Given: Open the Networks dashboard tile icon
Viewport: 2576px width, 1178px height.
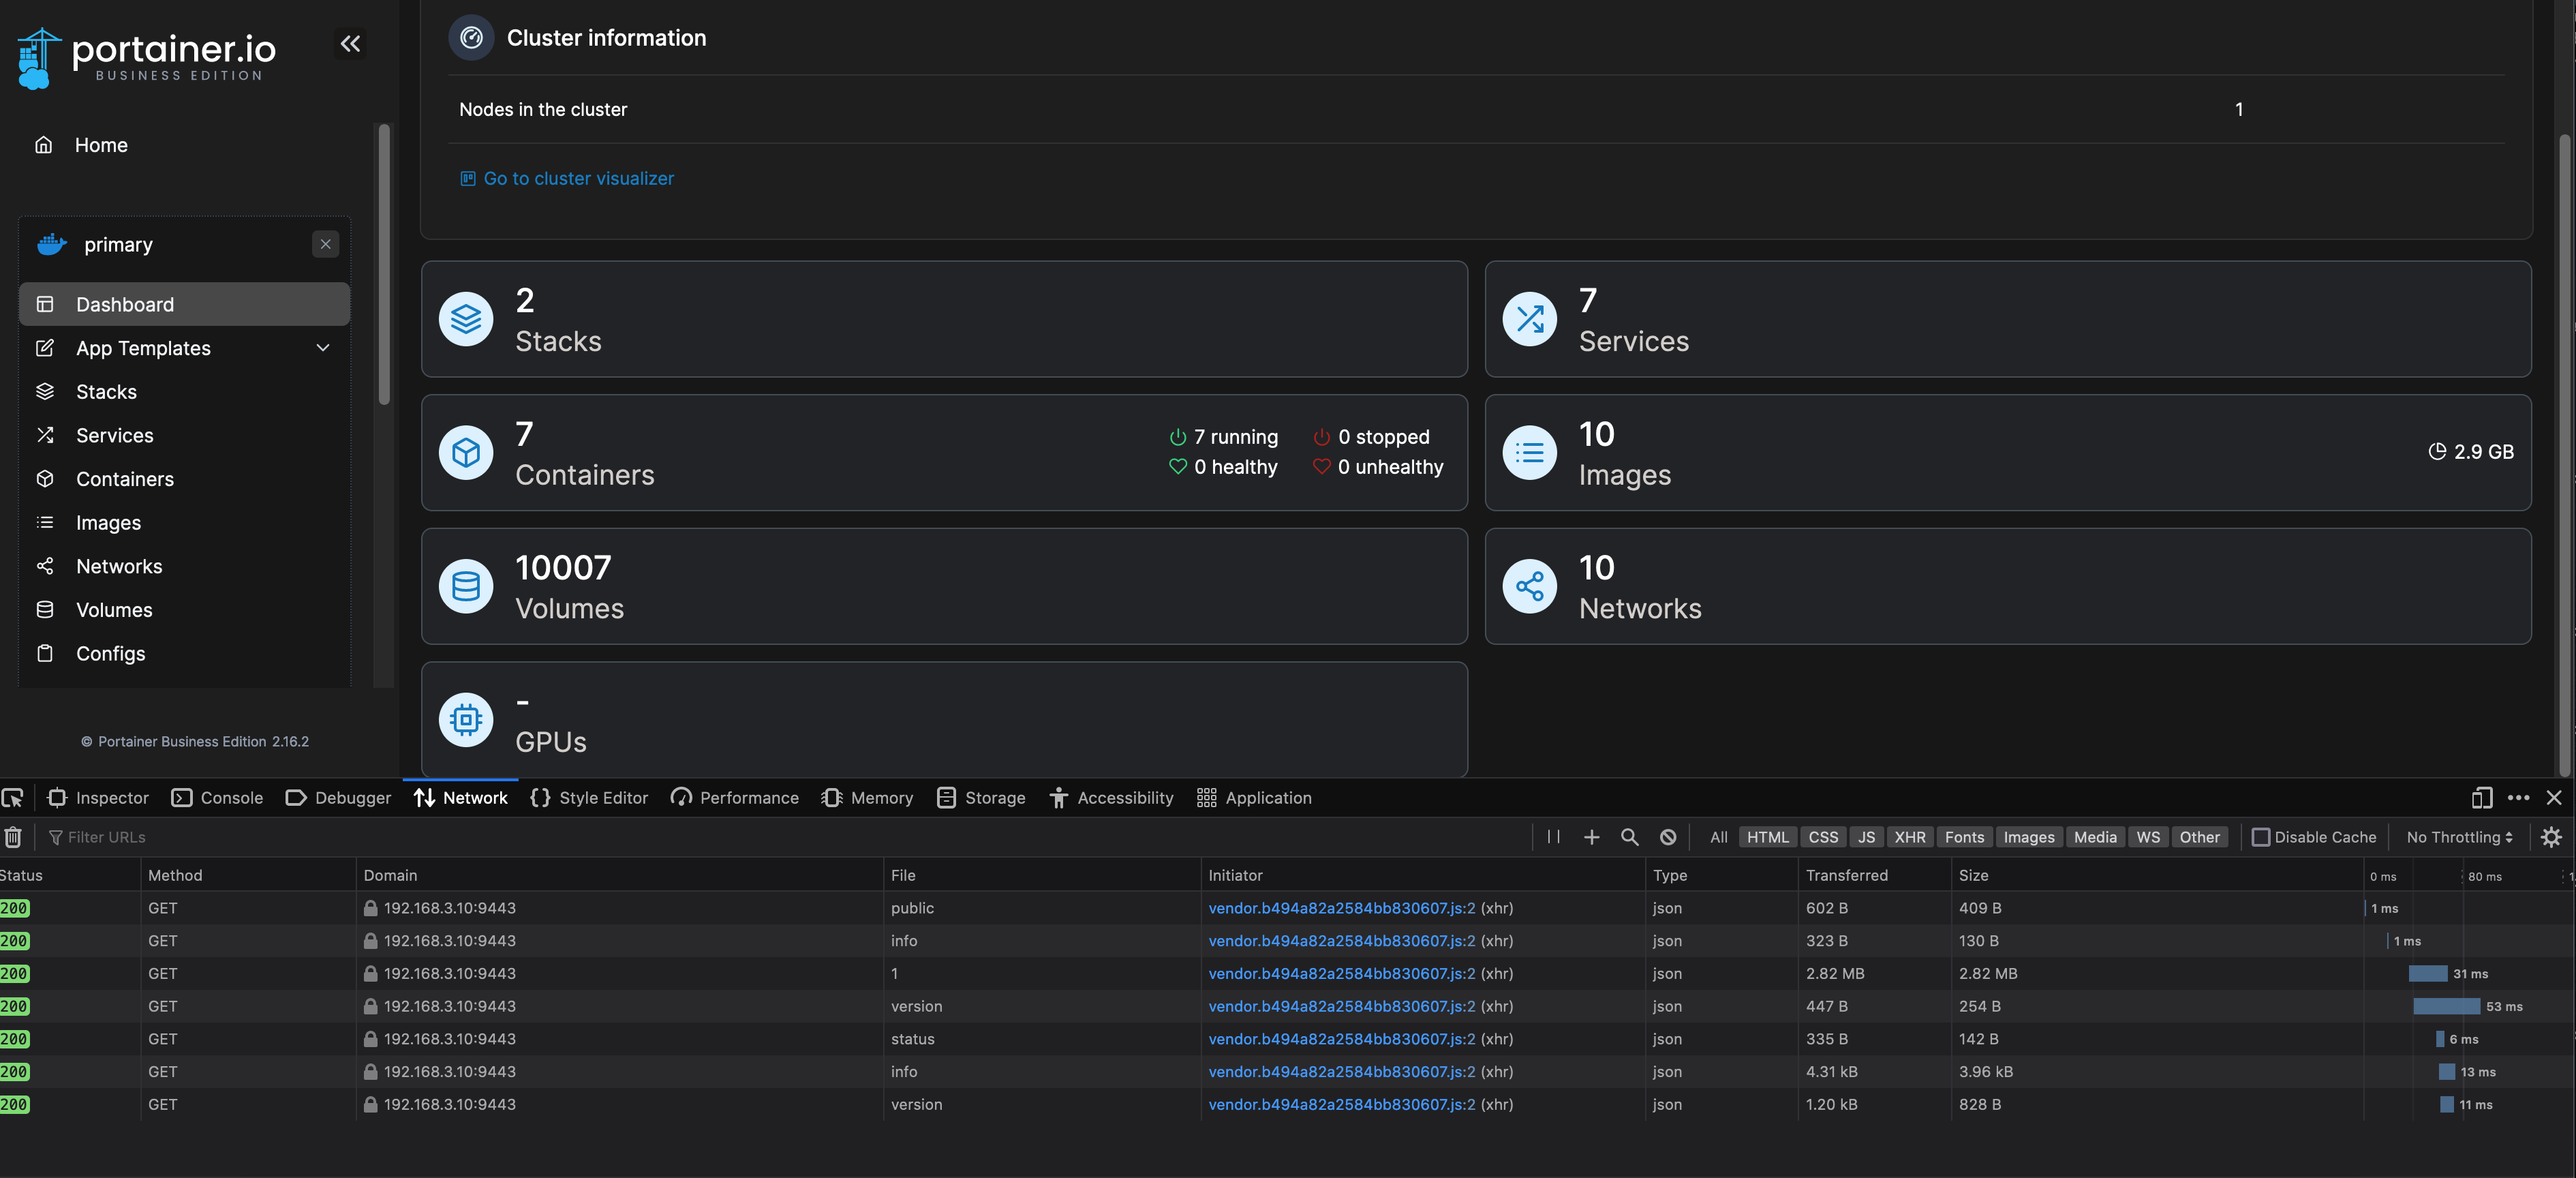Looking at the screenshot, I should pyautogui.click(x=1529, y=586).
